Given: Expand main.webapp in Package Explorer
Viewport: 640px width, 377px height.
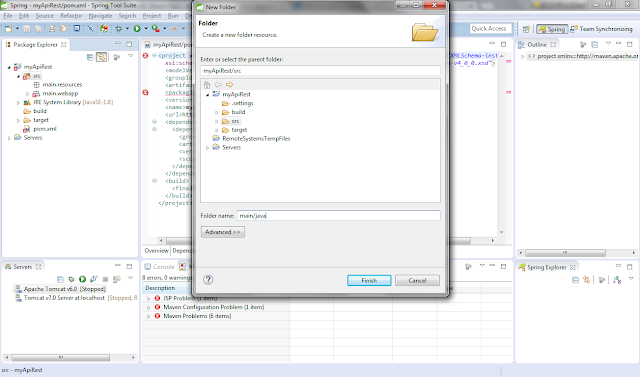Looking at the screenshot, I should click(x=28, y=94).
